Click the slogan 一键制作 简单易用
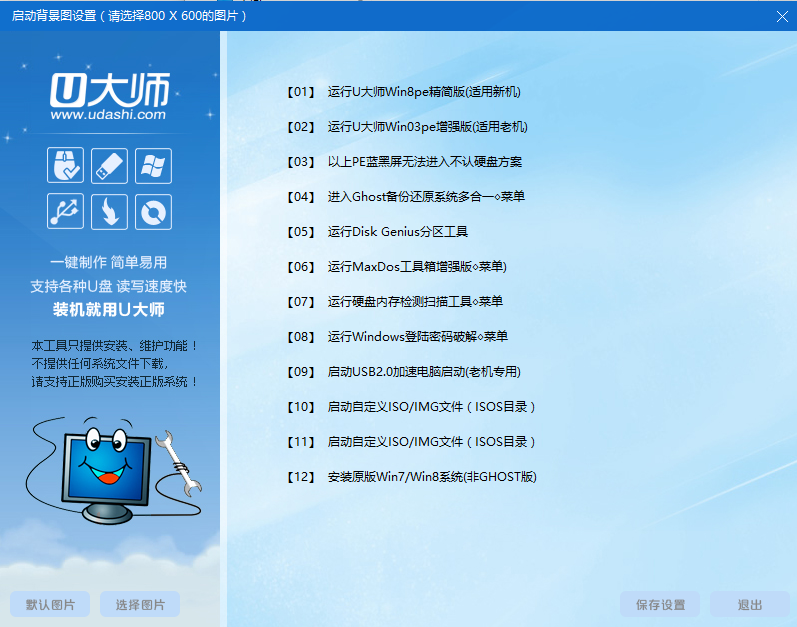This screenshot has width=797, height=627. 108,262
